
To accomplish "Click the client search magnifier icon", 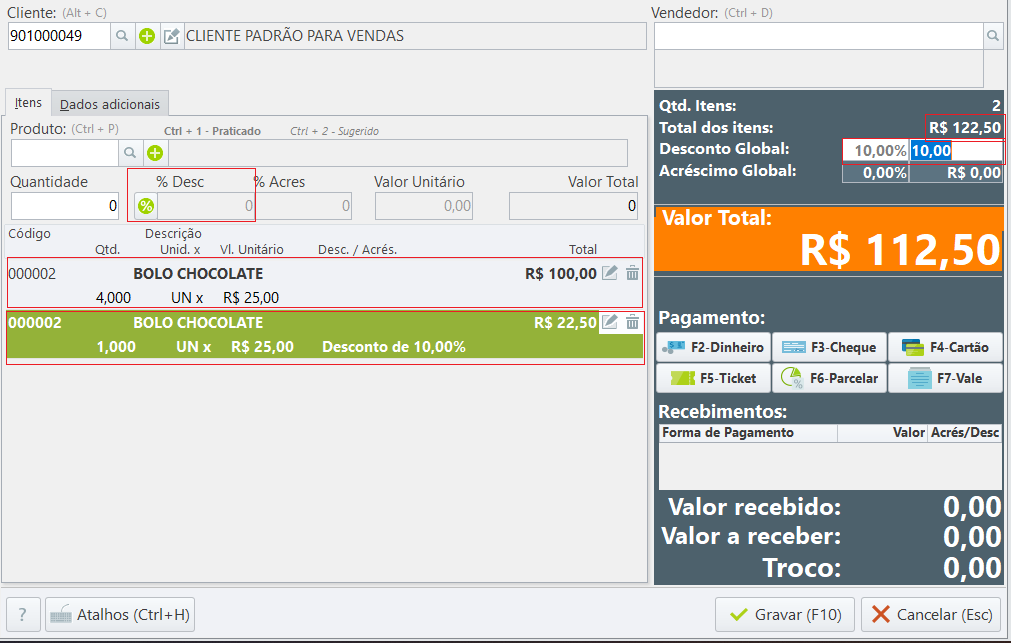I will click(x=122, y=36).
